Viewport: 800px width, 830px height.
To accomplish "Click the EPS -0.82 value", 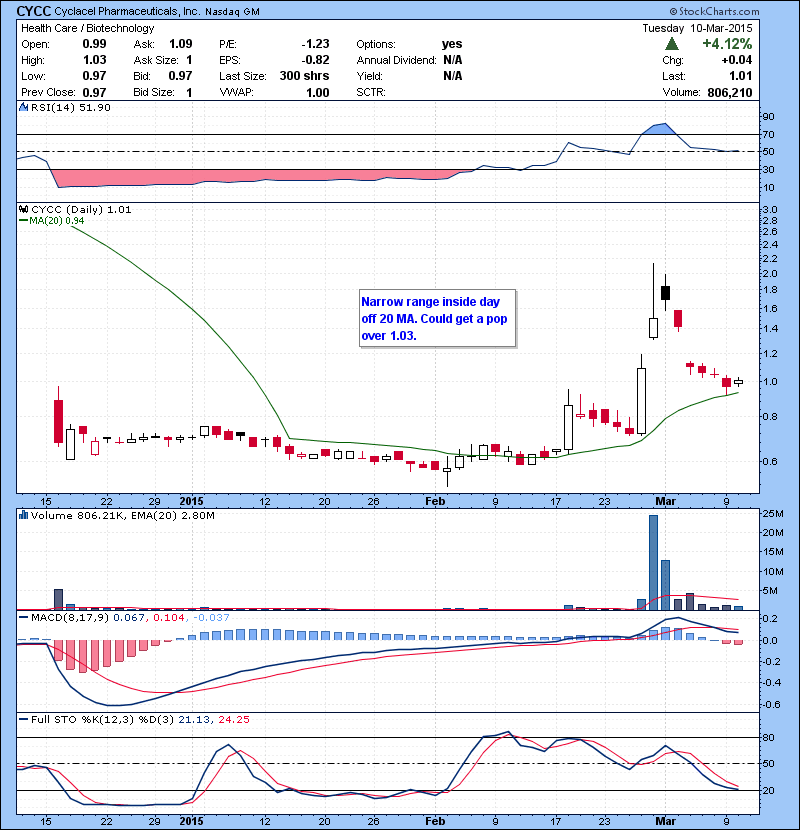I will click(316, 60).
